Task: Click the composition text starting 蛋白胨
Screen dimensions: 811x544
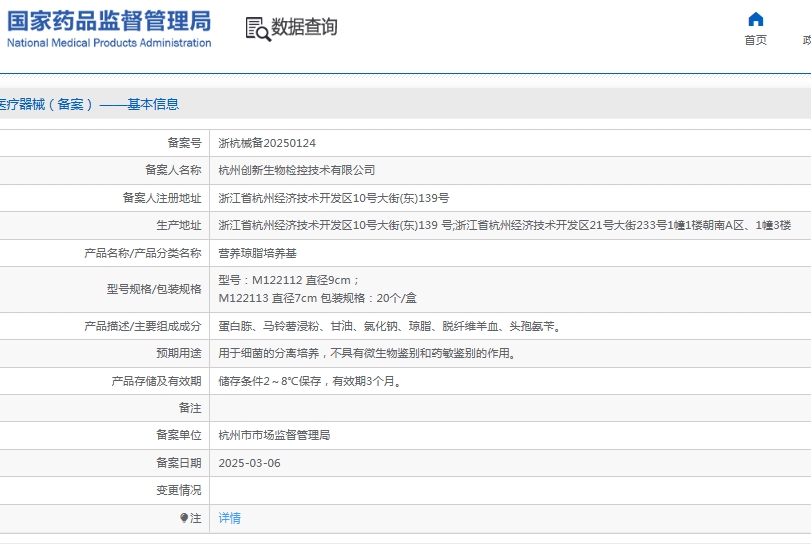Action: pos(390,326)
